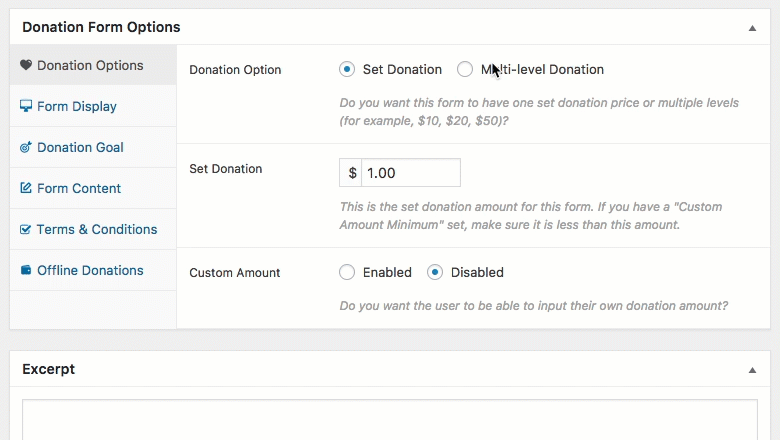Screen dimensions: 780x440
Task: Click the bank icon beside Offline Donations
Action: 26,271
